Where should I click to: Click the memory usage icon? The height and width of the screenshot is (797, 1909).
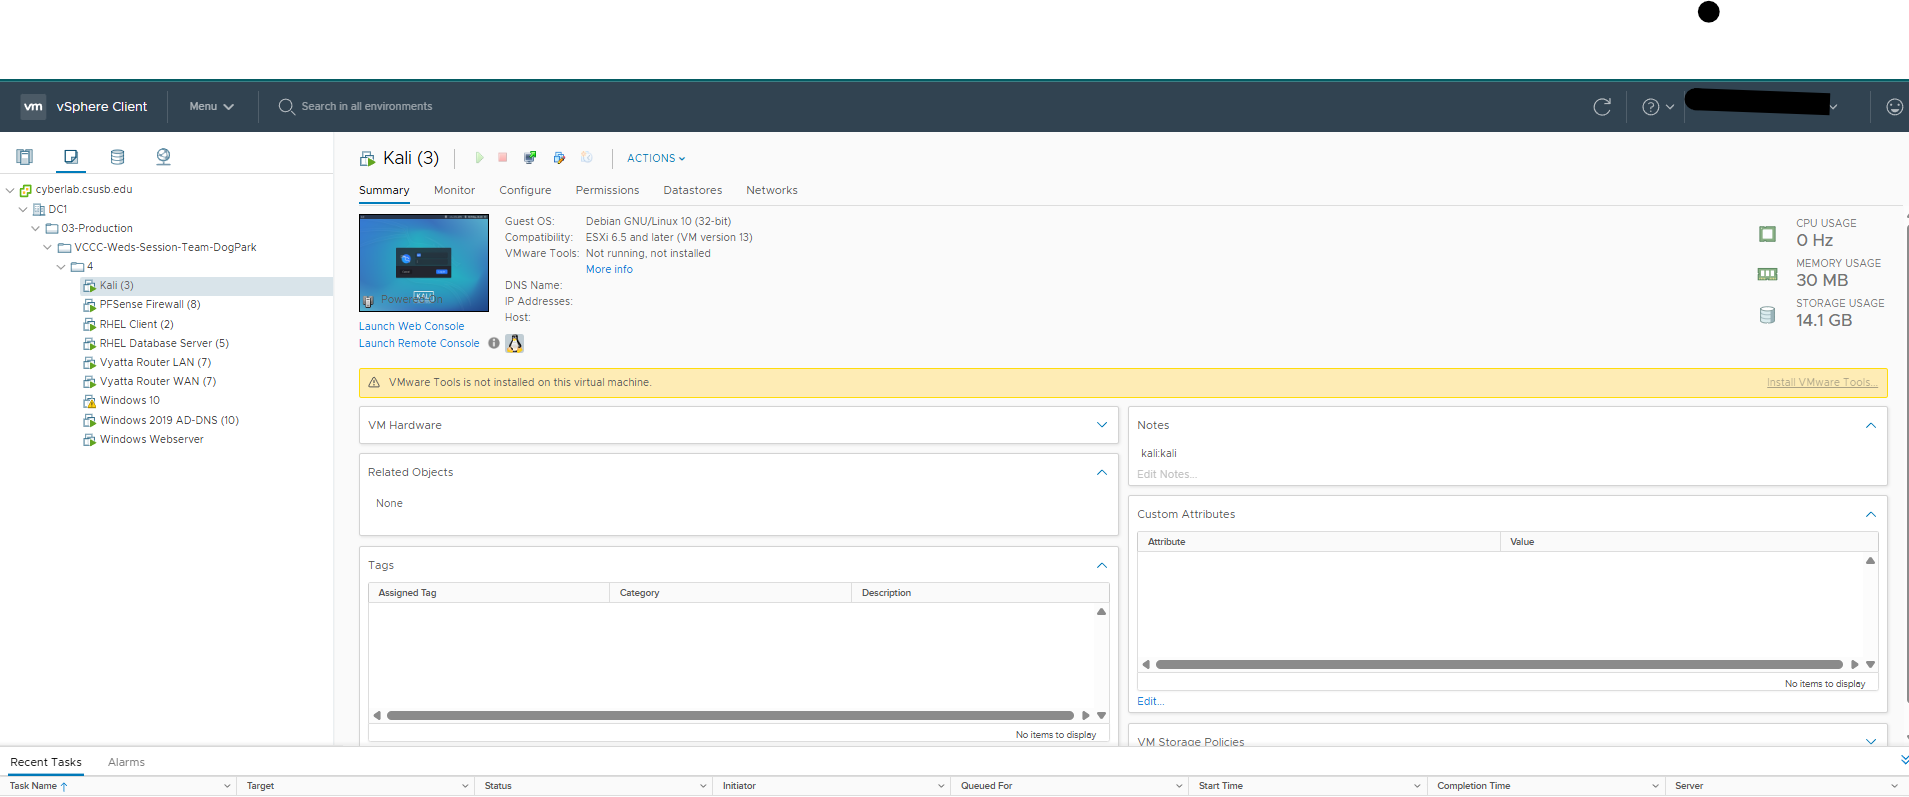pyautogui.click(x=1767, y=274)
